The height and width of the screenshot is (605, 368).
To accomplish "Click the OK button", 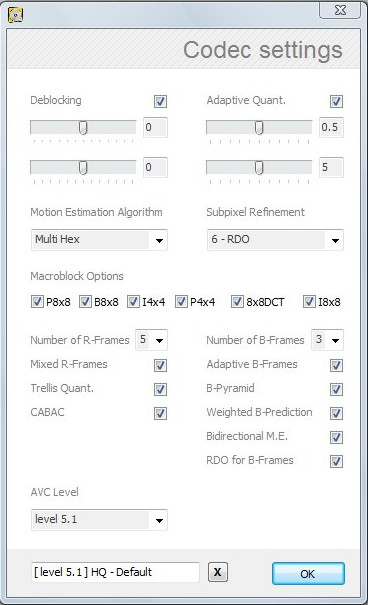I will click(308, 574).
